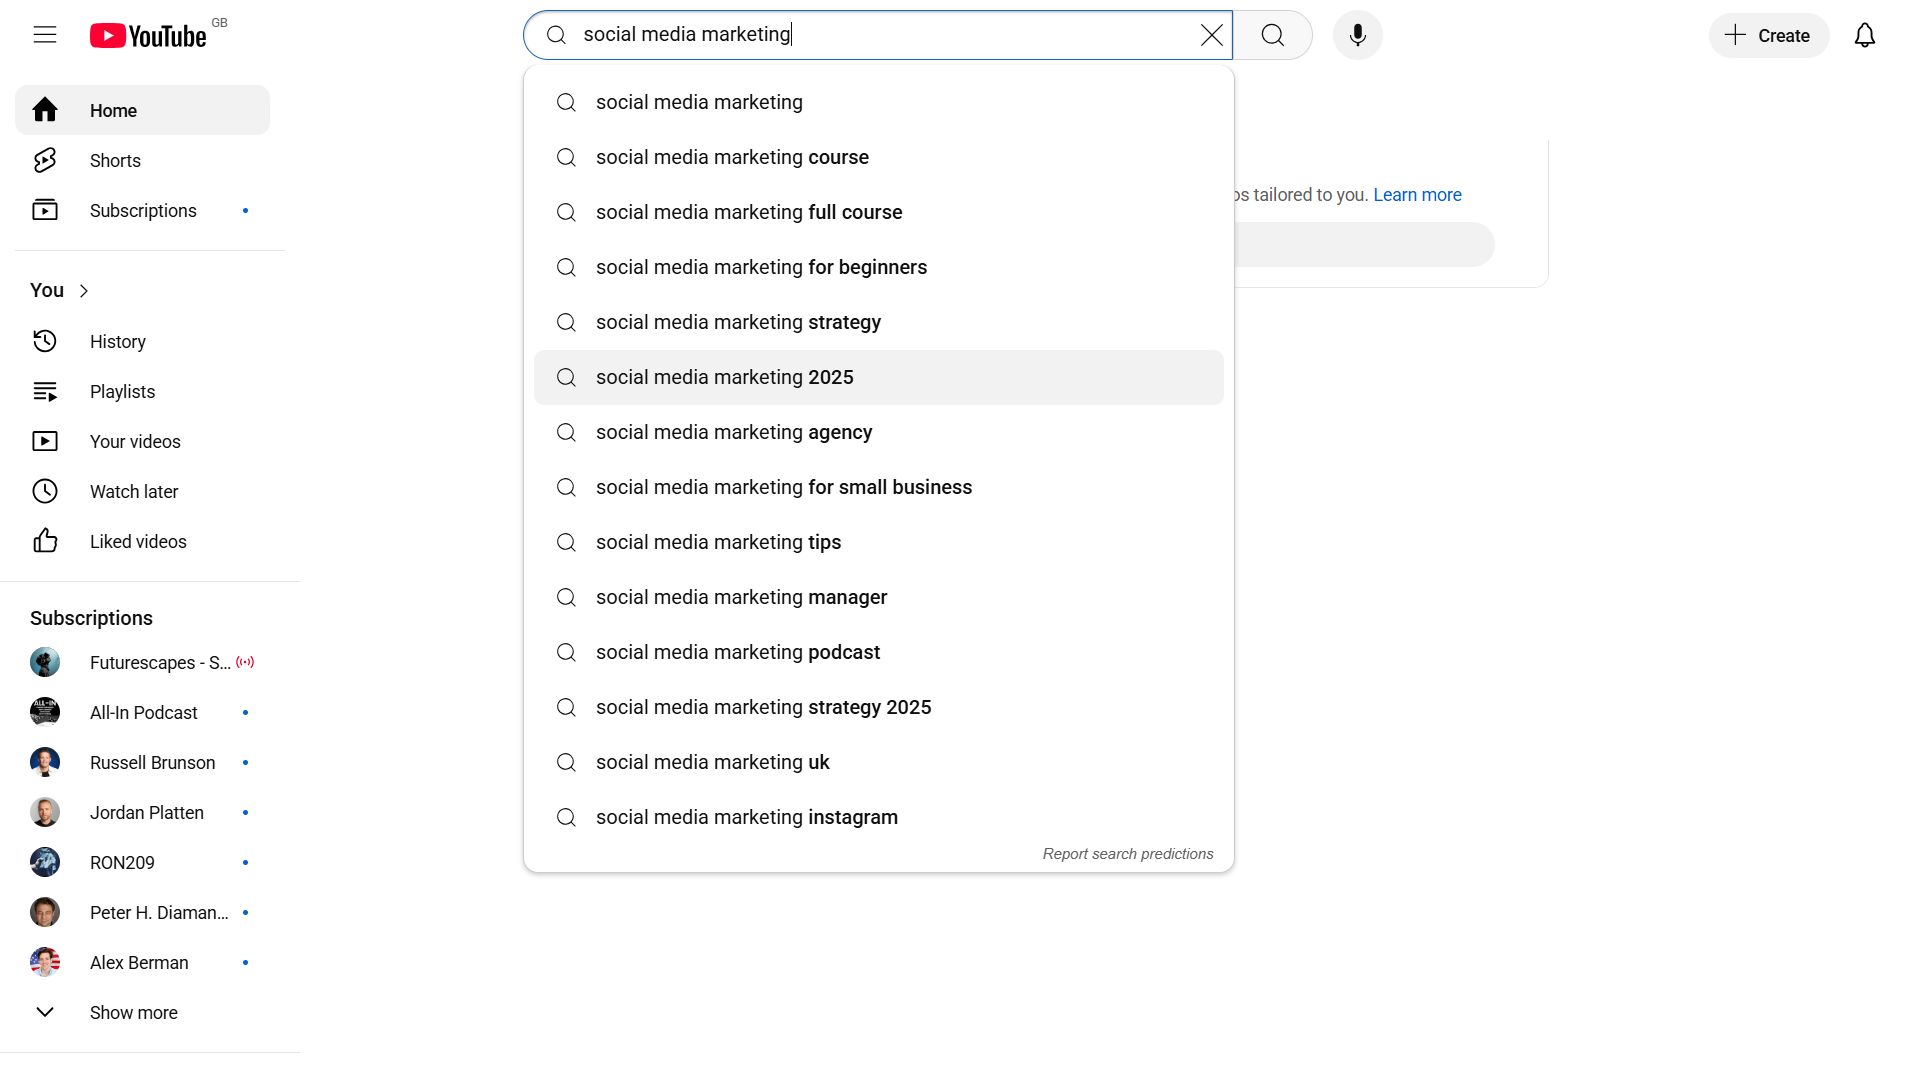Open Subscriptions in sidebar menu
Image resolution: width=1920 pixels, height=1080 pixels.
(143, 211)
